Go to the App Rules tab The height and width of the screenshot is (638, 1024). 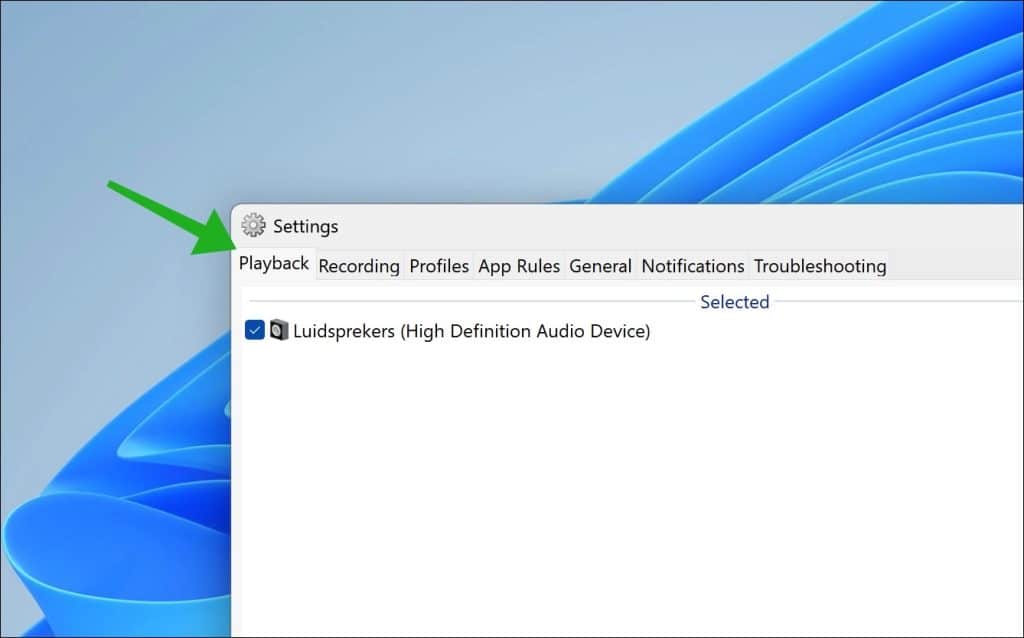coord(519,266)
